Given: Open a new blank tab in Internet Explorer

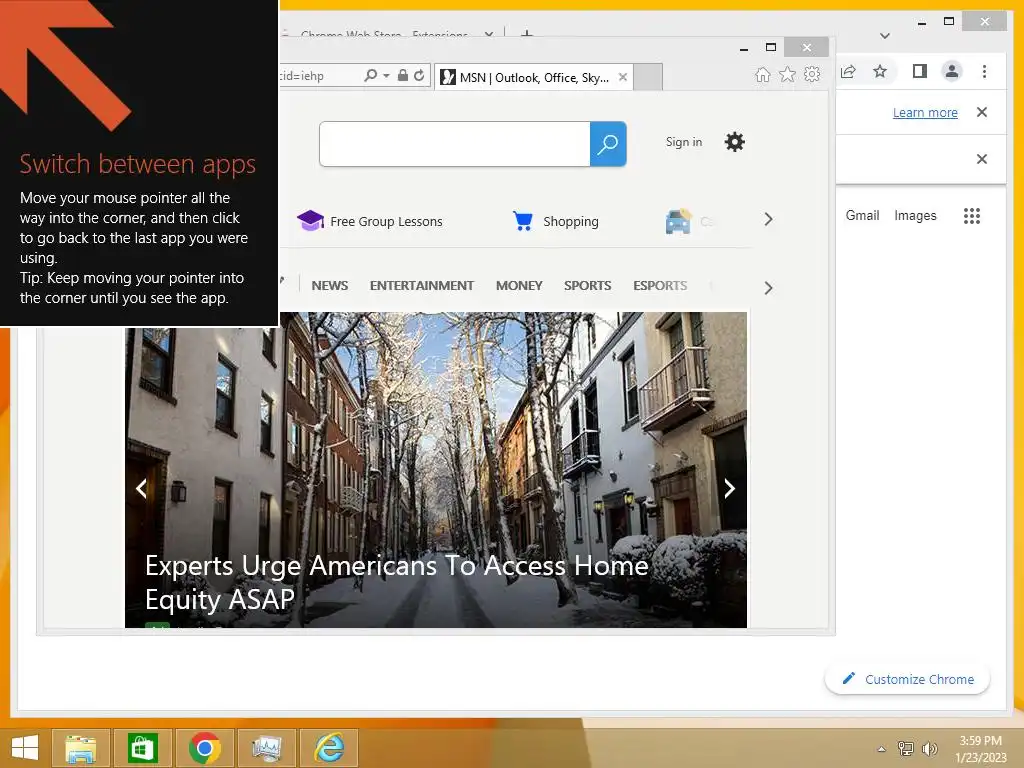Looking at the screenshot, I should click(x=648, y=77).
